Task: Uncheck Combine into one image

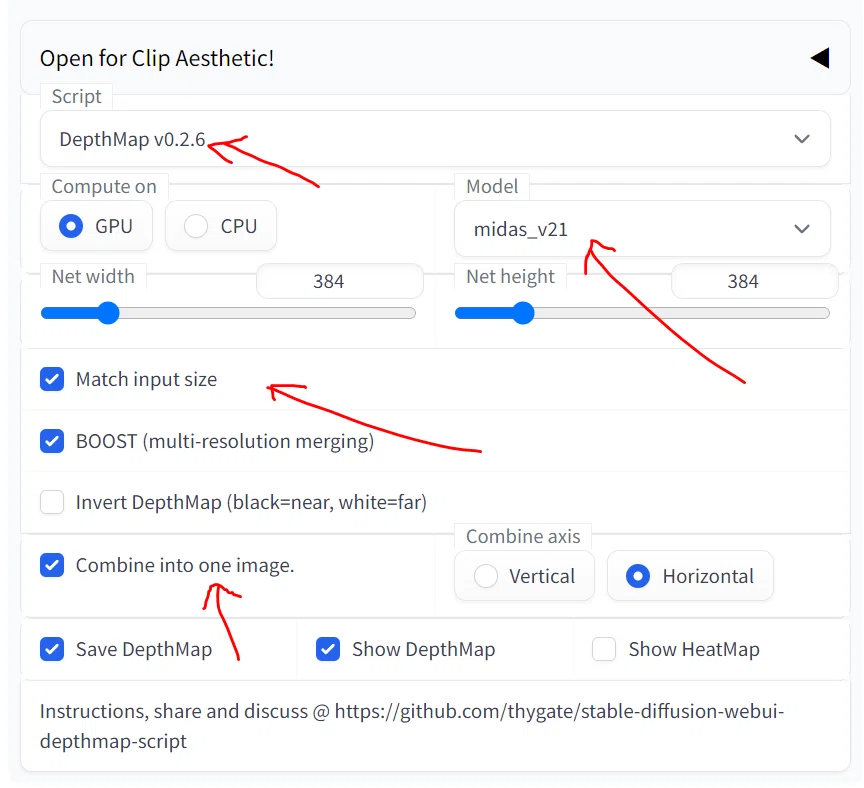Action: [52, 565]
